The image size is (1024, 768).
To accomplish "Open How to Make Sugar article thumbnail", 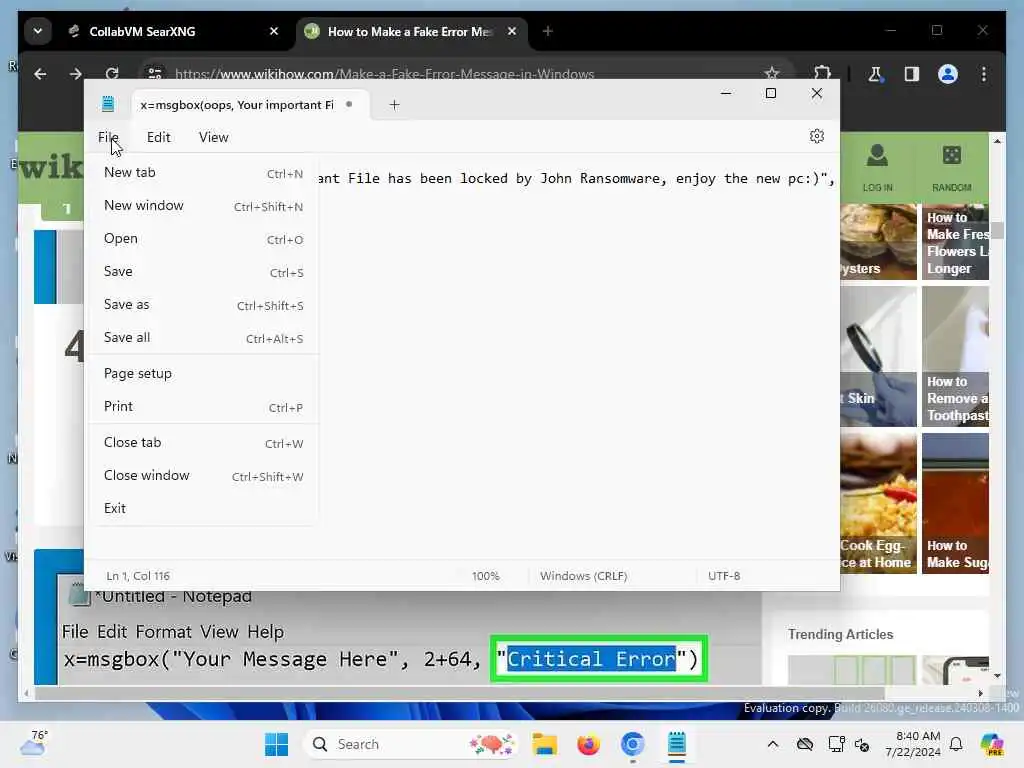I will (x=955, y=504).
